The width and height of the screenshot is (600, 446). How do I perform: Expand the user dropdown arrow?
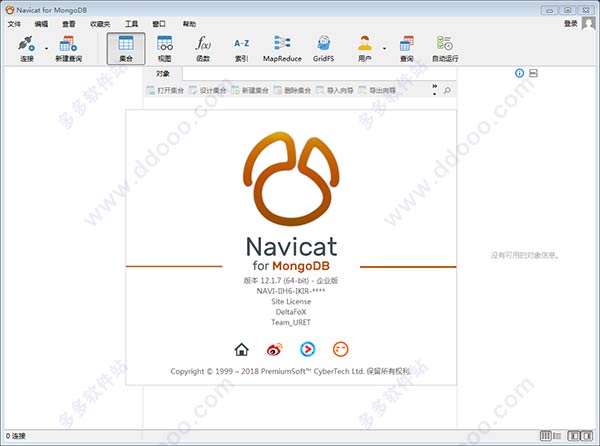384,49
